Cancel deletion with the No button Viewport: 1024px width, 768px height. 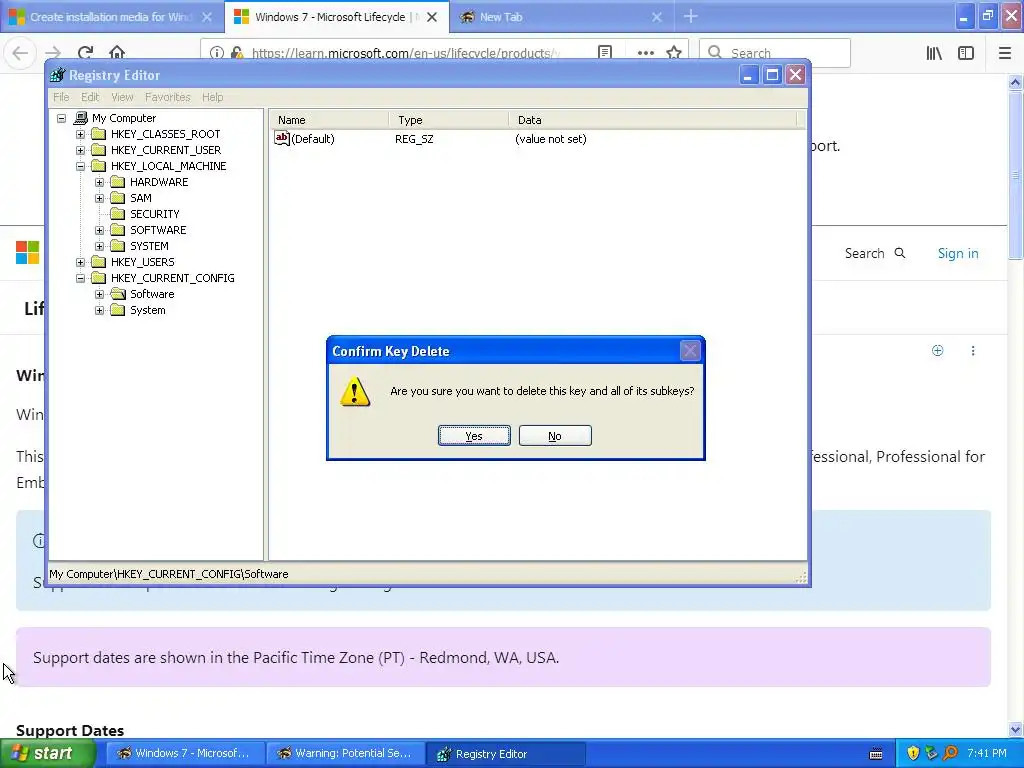pyautogui.click(x=555, y=436)
